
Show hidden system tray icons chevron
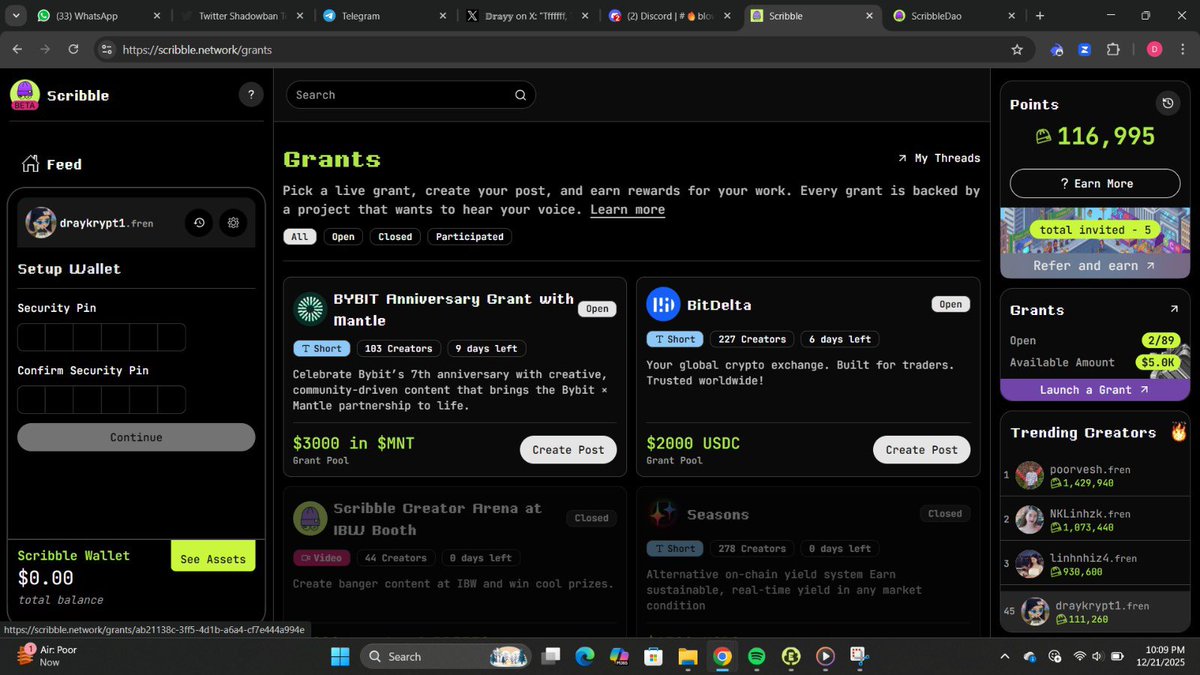(x=1004, y=656)
